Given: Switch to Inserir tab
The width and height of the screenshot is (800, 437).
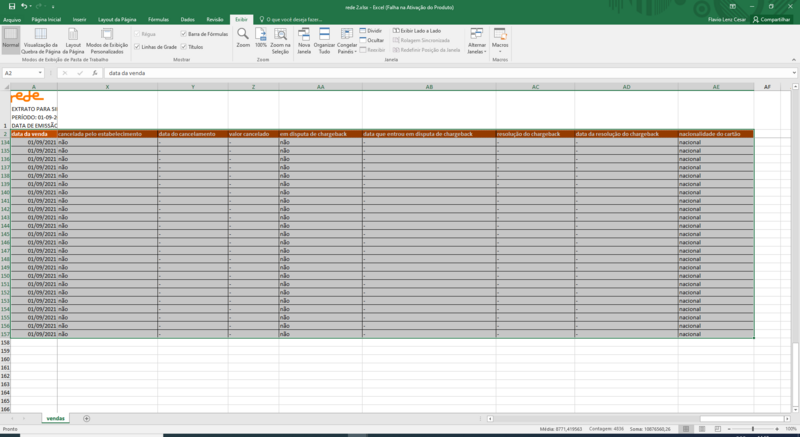Looking at the screenshot, I should click(79, 19).
